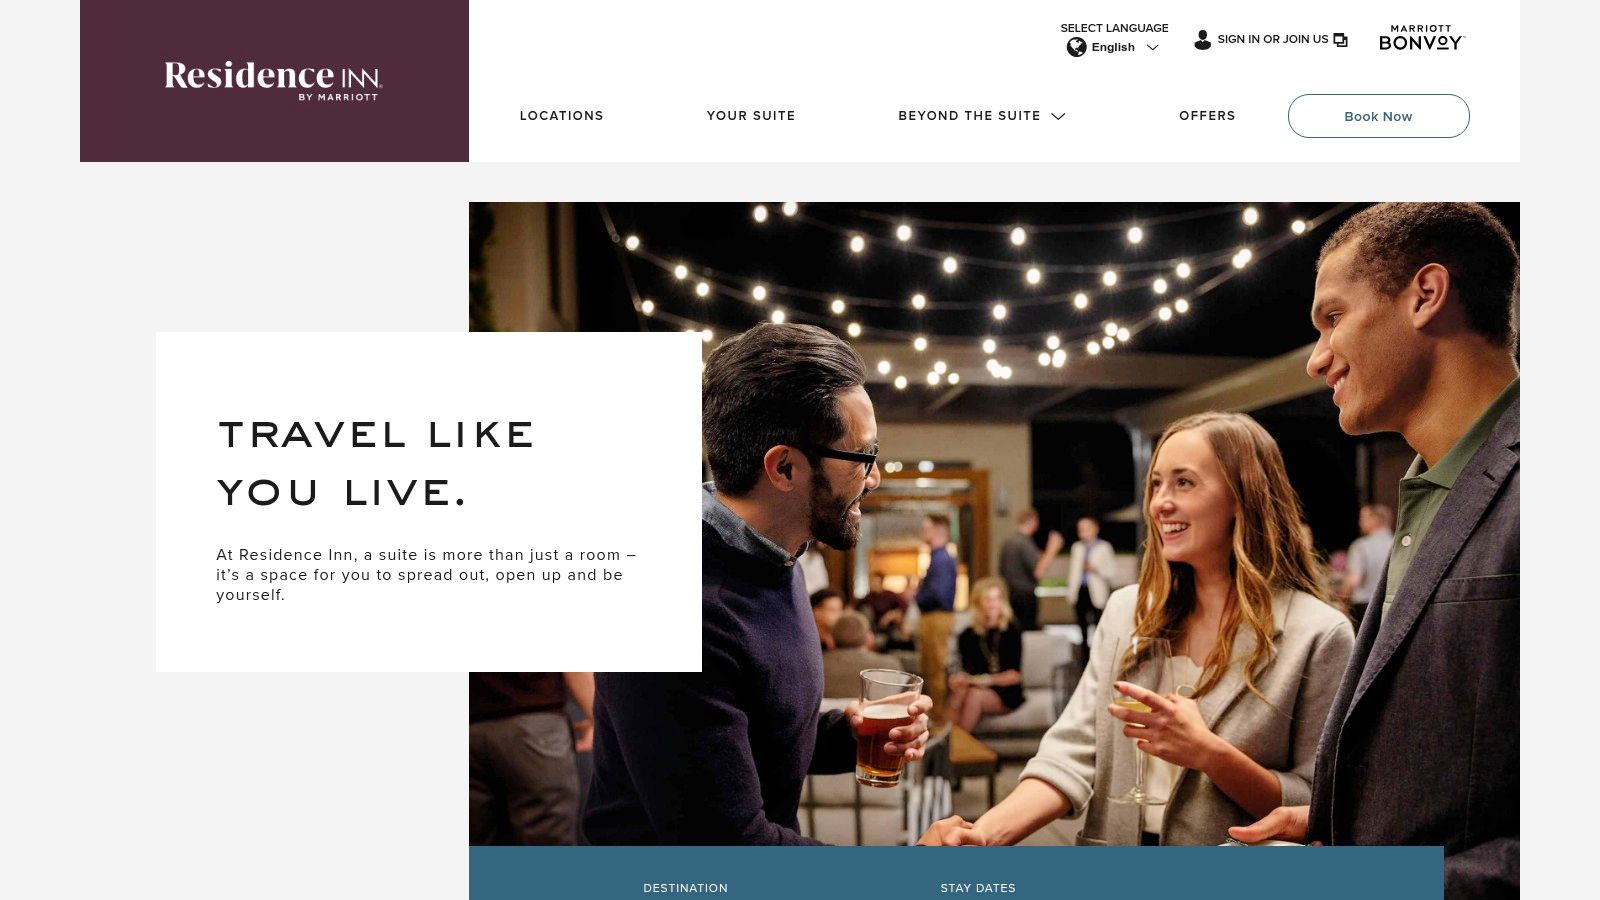Click the suite description paragraph text
Screen dimensions: 1600x900
[x=426, y=575]
